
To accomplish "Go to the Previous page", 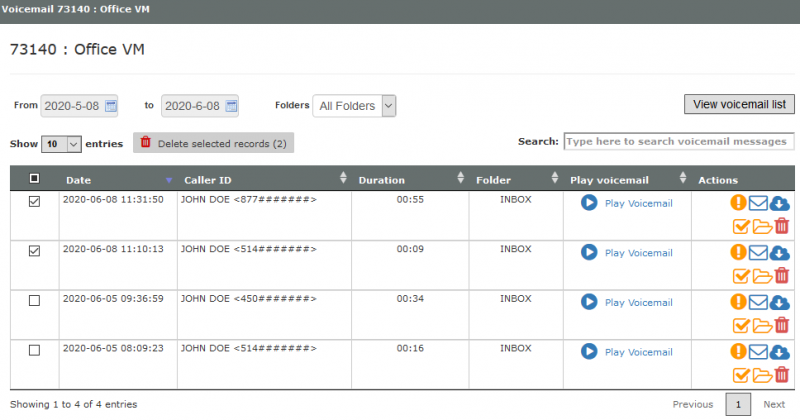I will point(692,404).
